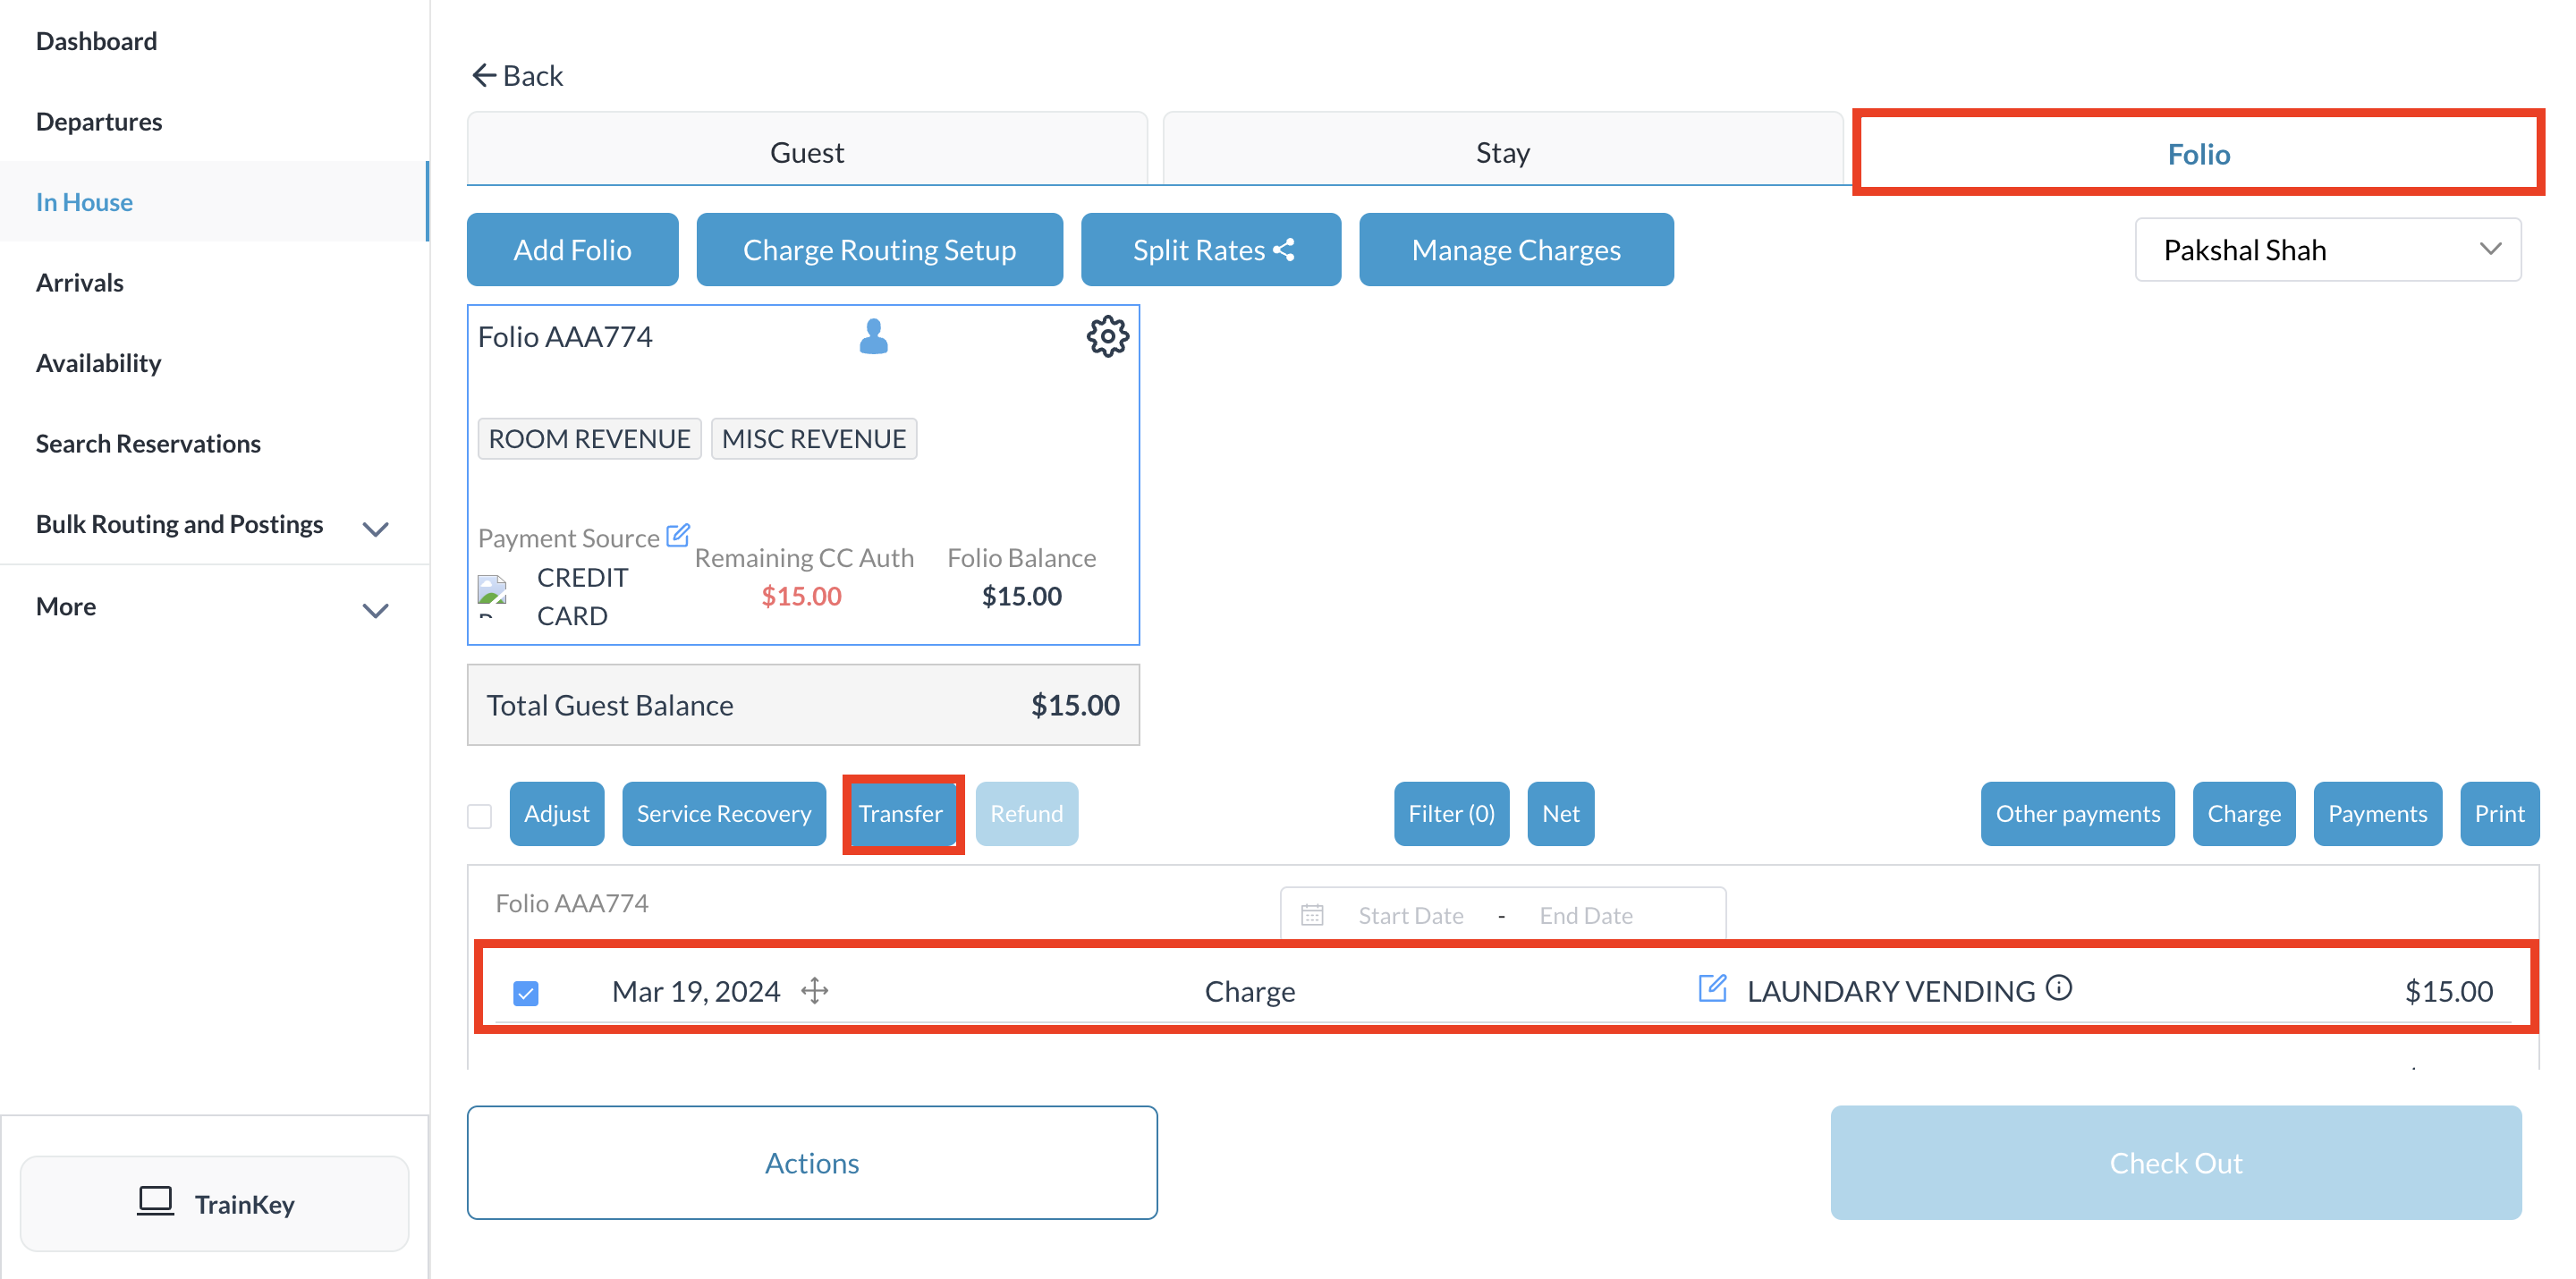Edit the LAUNDARY VENDING charge icon
Screen dimensions: 2576x1279
(1712, 989)
